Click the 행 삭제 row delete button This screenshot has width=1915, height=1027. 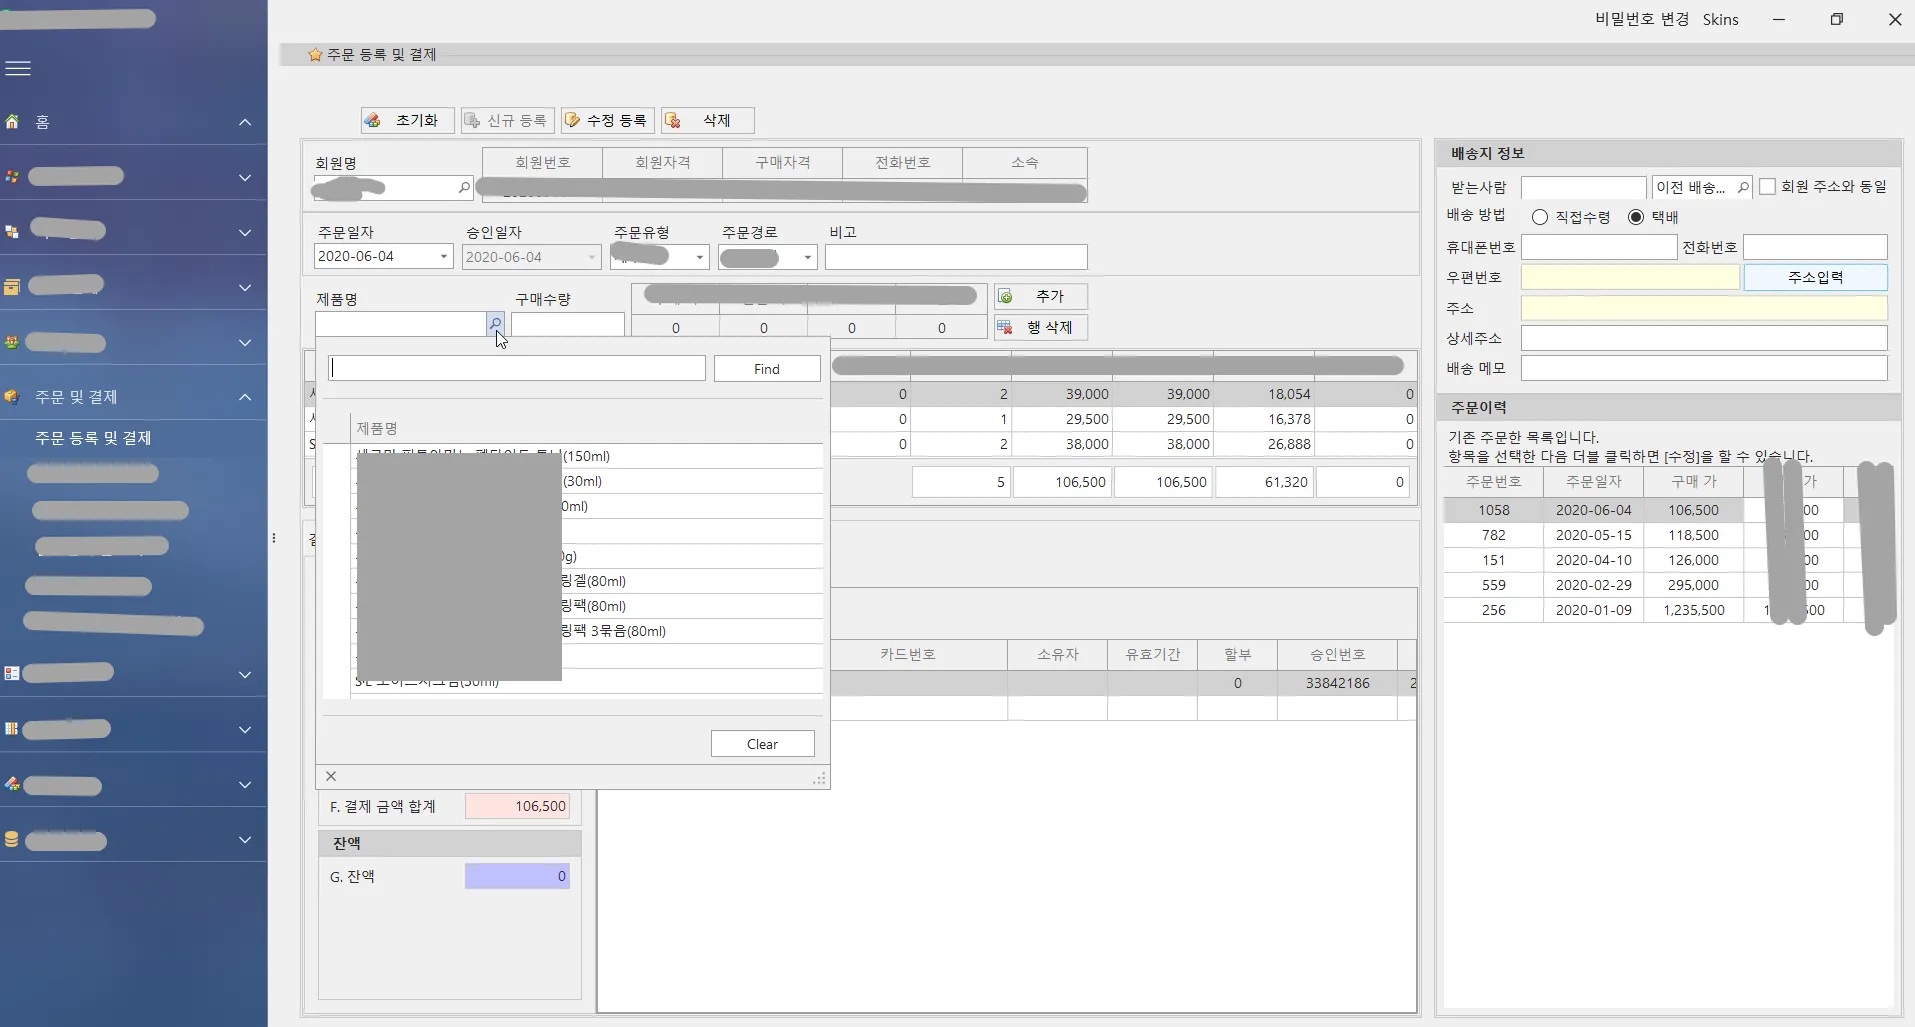1040,328
